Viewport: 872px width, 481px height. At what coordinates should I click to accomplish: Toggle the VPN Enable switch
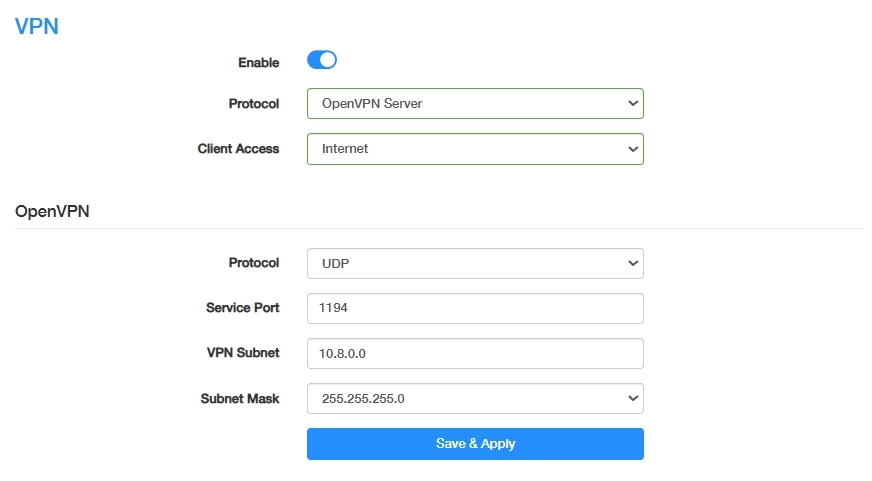[321, 60]
